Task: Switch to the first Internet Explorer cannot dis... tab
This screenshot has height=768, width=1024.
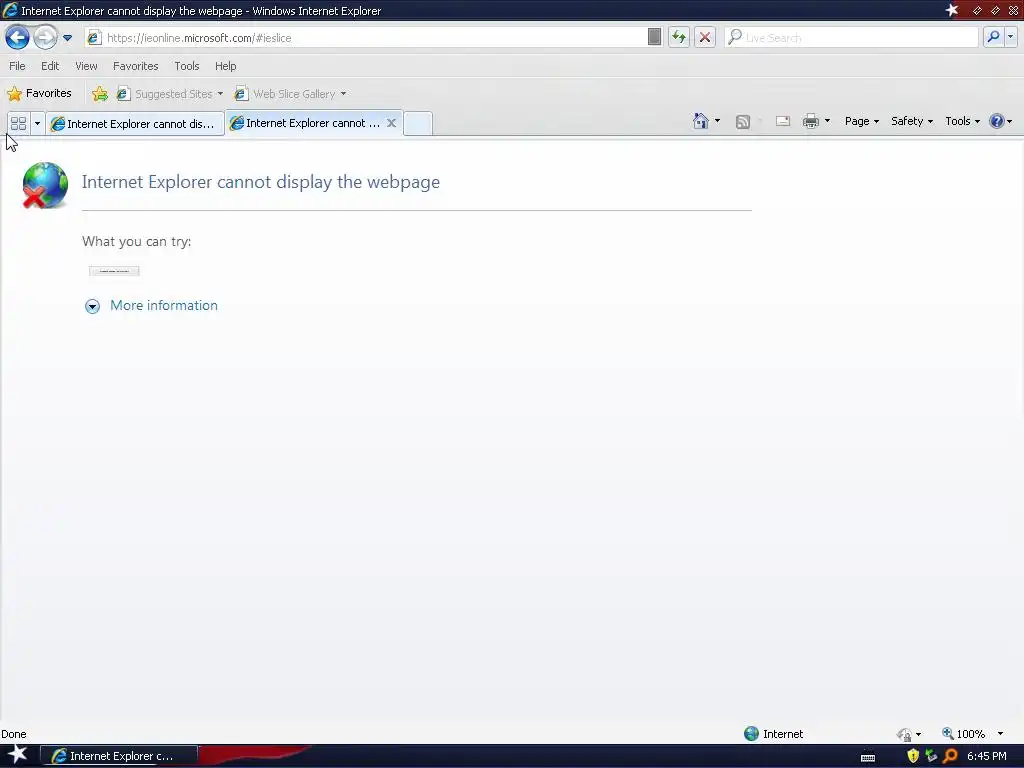Action: pos(135,123)
